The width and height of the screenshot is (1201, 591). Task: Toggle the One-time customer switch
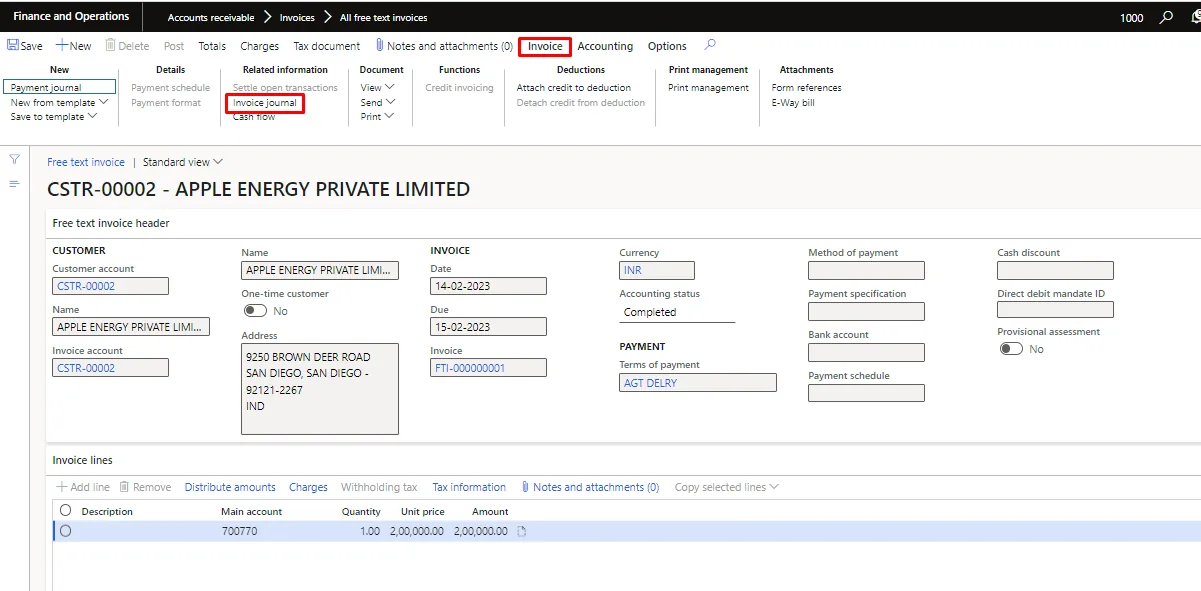click(x=256, y=311)
